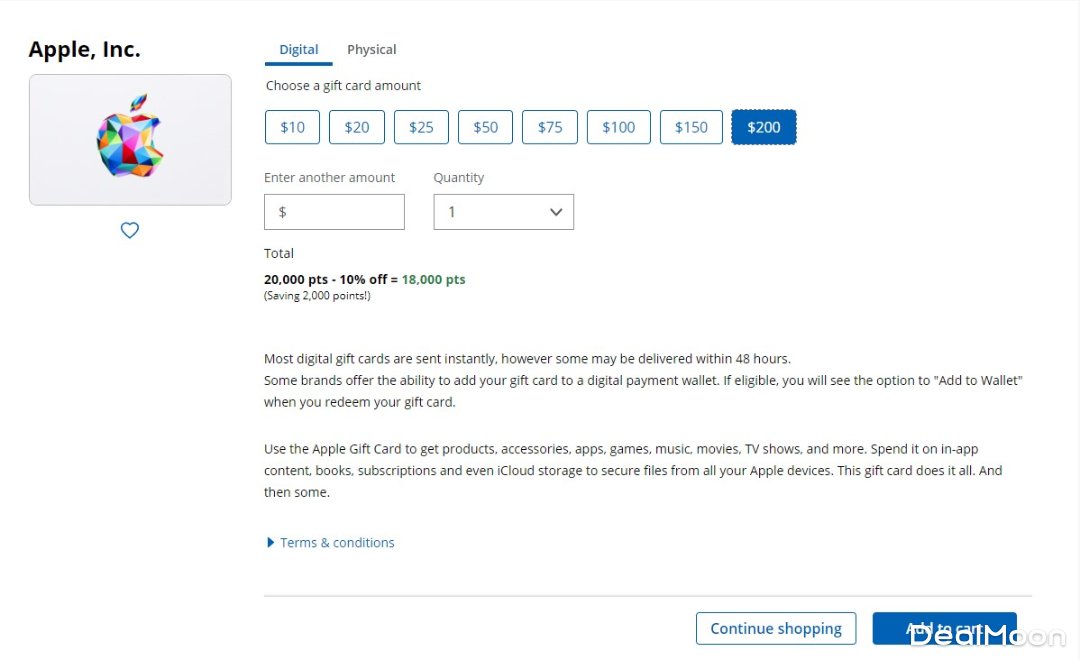Click the Enter another amount field
Viewport: 1080px width, 660px height.
[x=334, y=212]
